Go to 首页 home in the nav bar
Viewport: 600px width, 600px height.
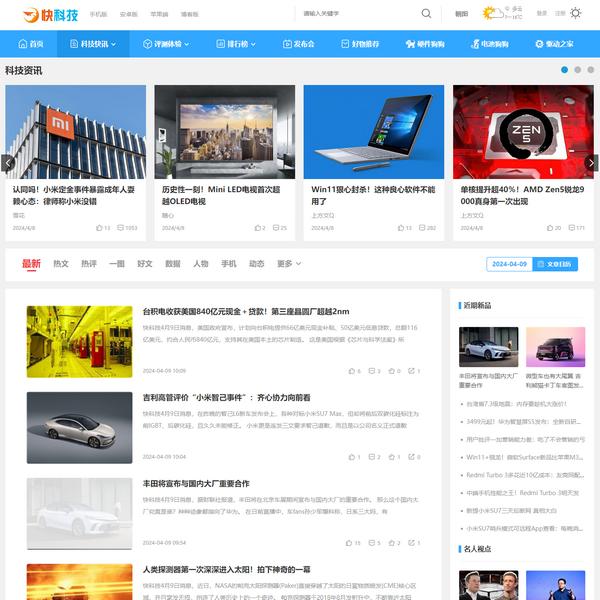tap(29, 44)
